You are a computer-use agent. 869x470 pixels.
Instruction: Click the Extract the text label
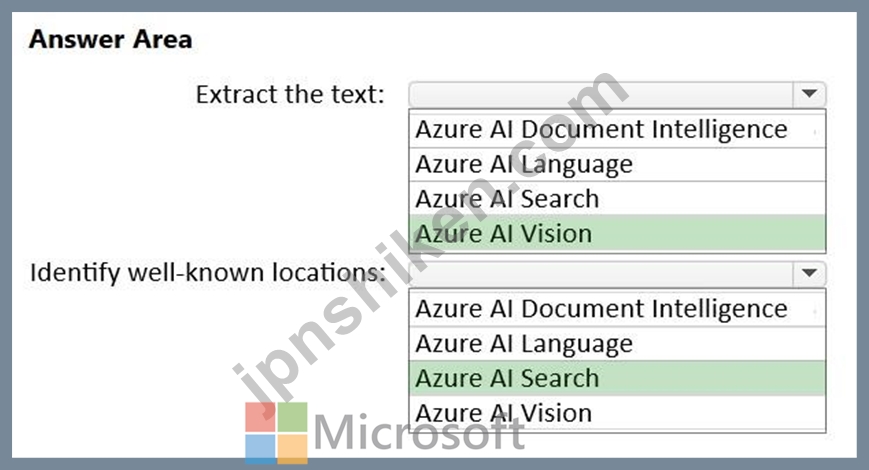[290, 94]
